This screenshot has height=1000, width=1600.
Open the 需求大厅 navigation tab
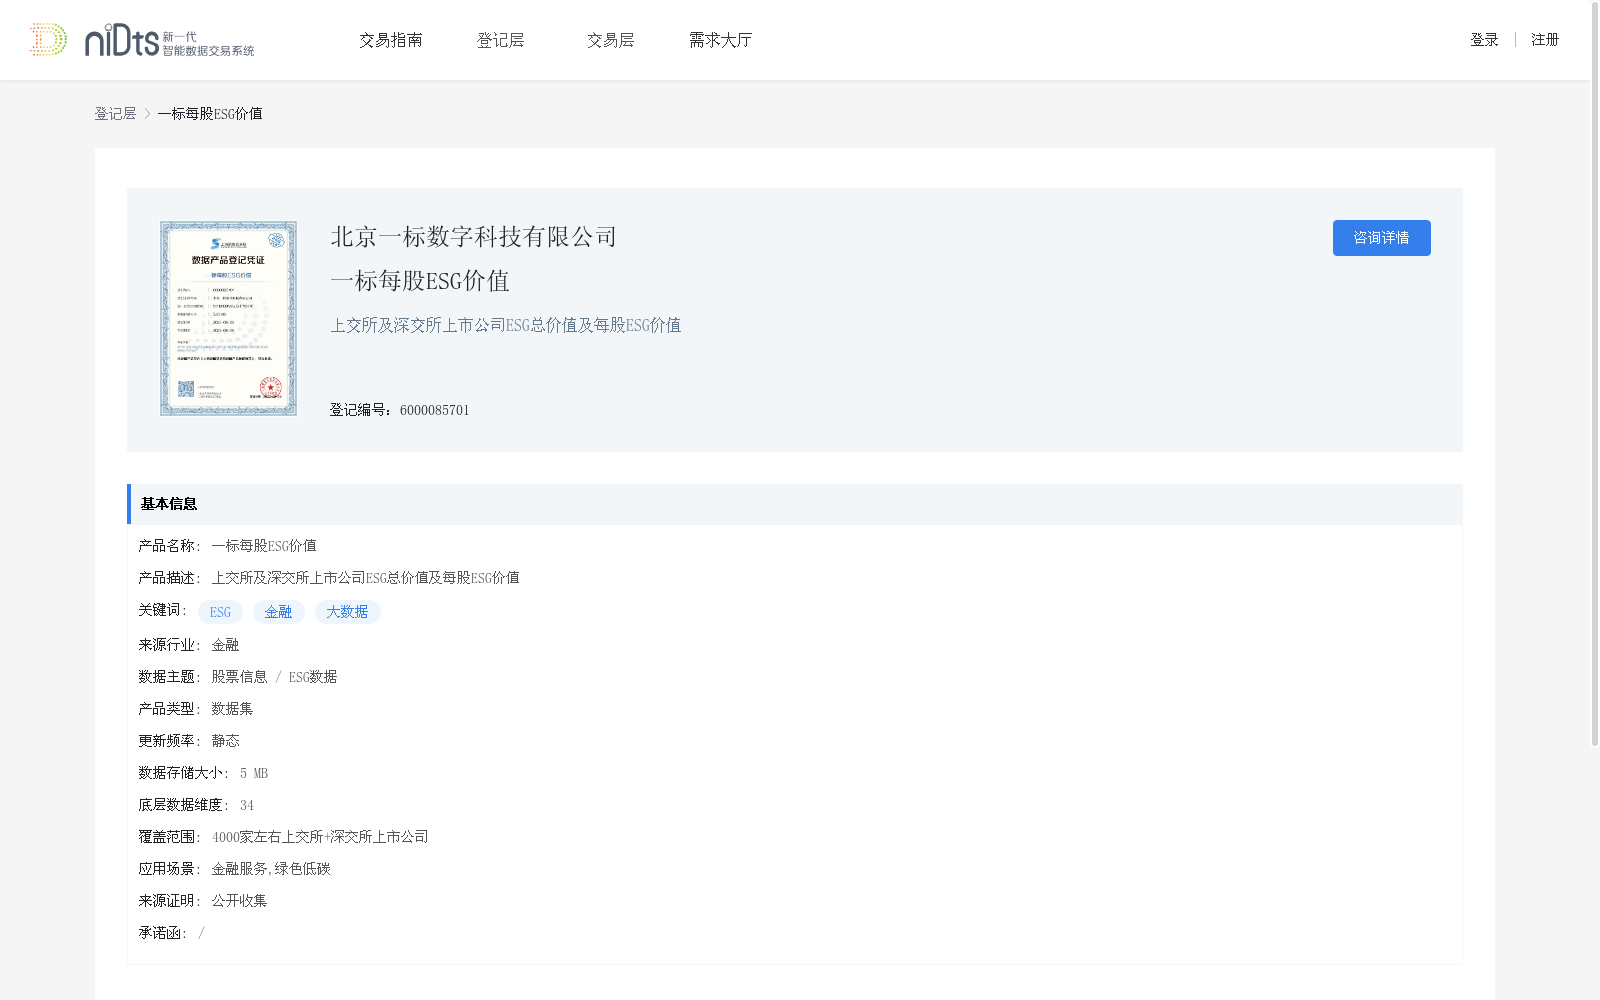(720, 40)
